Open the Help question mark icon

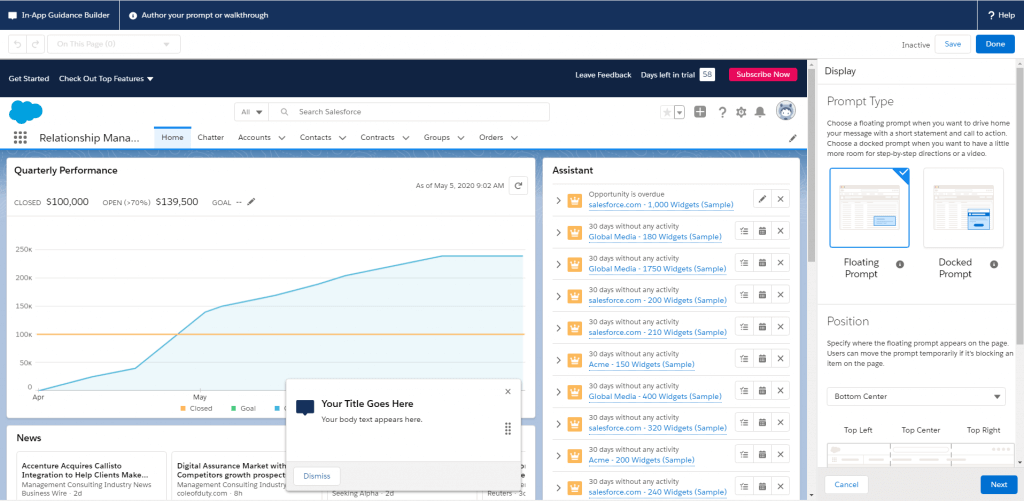tap(991, 15)
